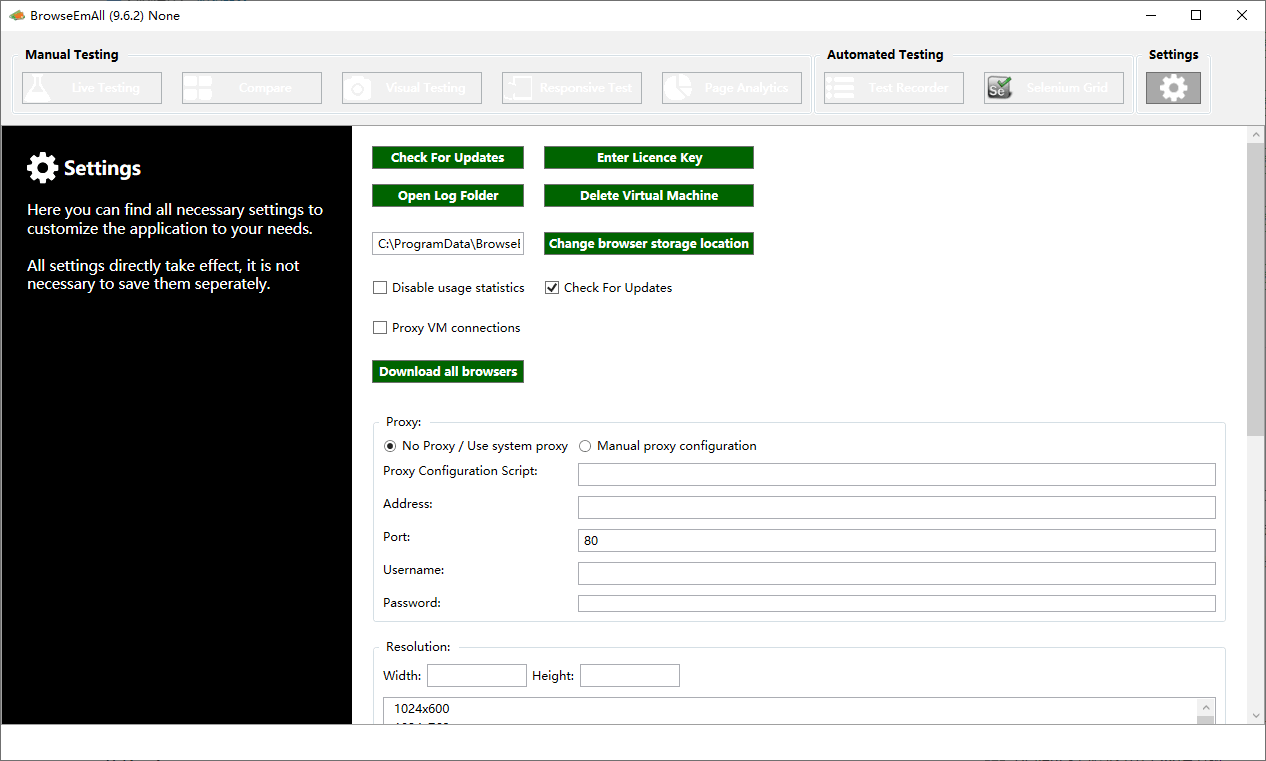Viewport: 1266px width, 761px height.
Task: Click Enter Licence Key button
Action: [x=648, y=158]
